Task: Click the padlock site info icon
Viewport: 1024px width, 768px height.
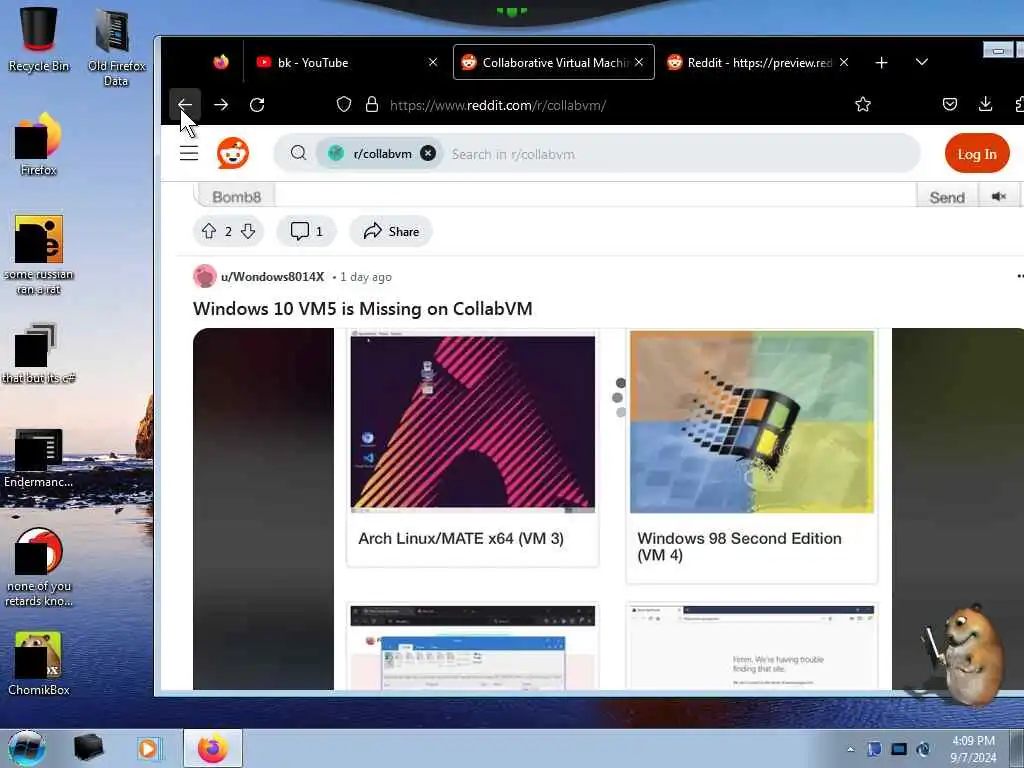Action: tap(372, 104)
